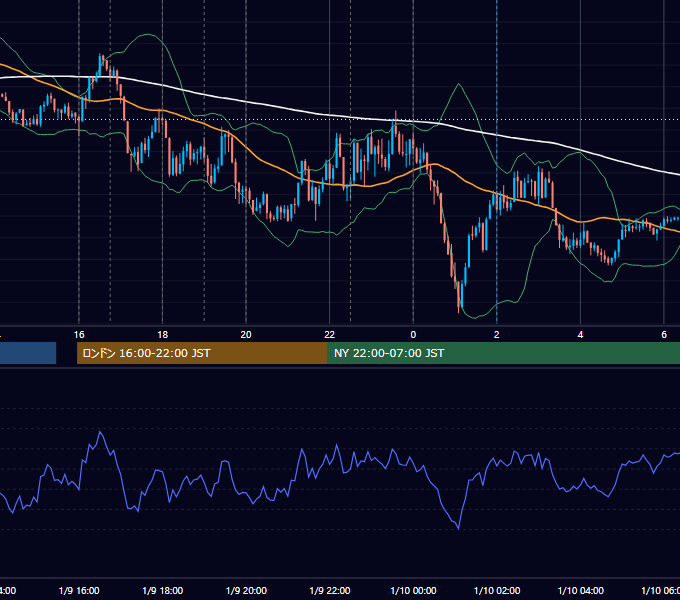Click the NY 22:00-07:00 JST session bar
Viewport: 680px width, 600px height.
(503, 353)
